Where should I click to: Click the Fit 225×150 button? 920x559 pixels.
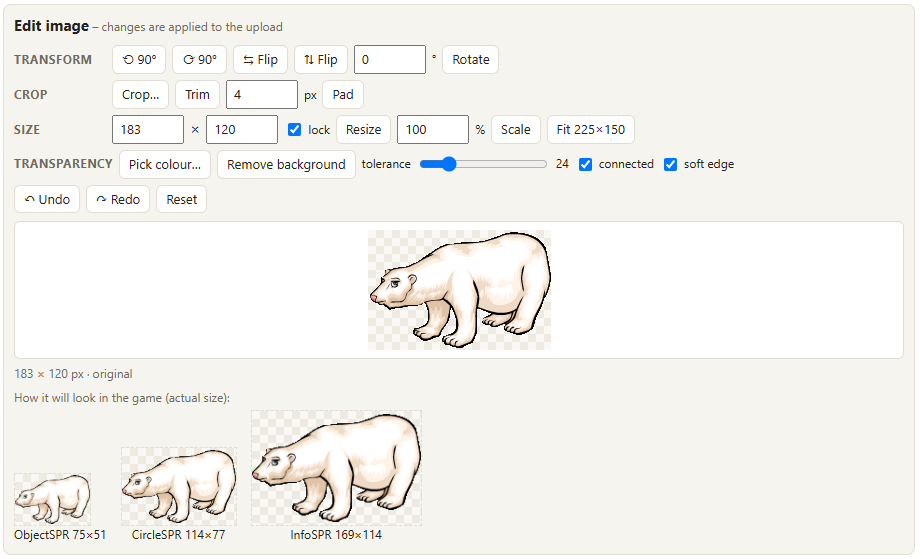(591, 130)
